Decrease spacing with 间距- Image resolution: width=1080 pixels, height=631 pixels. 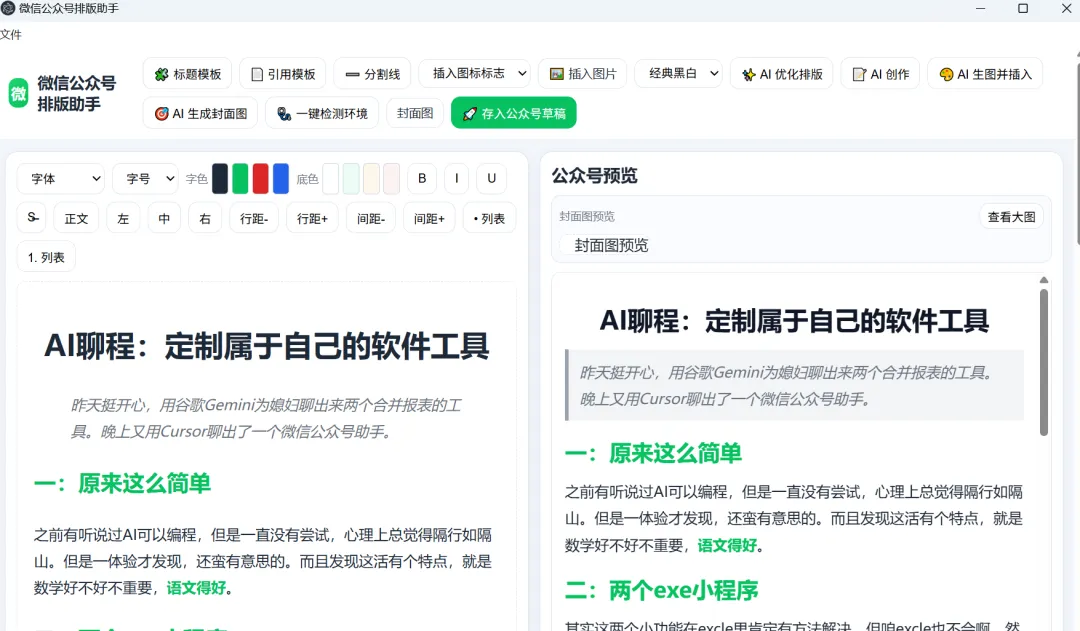point(371,218)
